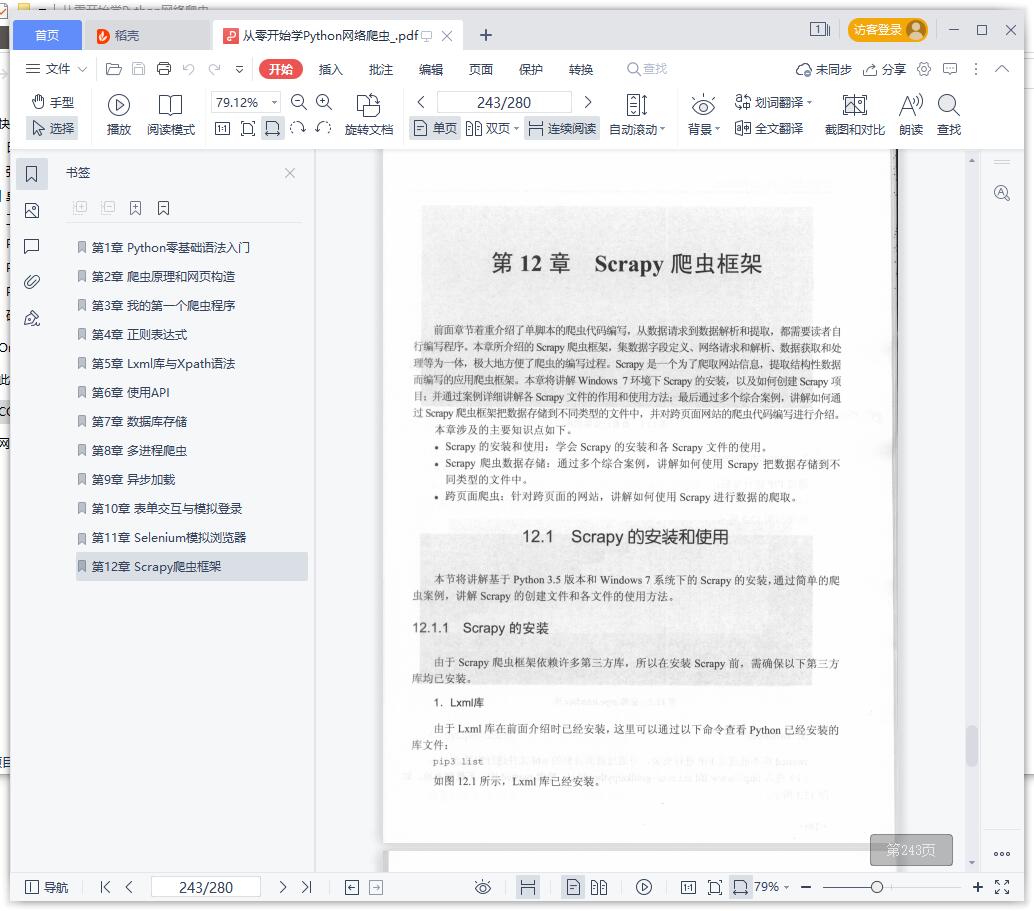Toggle fit width in top toolbar
The height and width of the screenshot is (911, 1034).
click(272, 129)
